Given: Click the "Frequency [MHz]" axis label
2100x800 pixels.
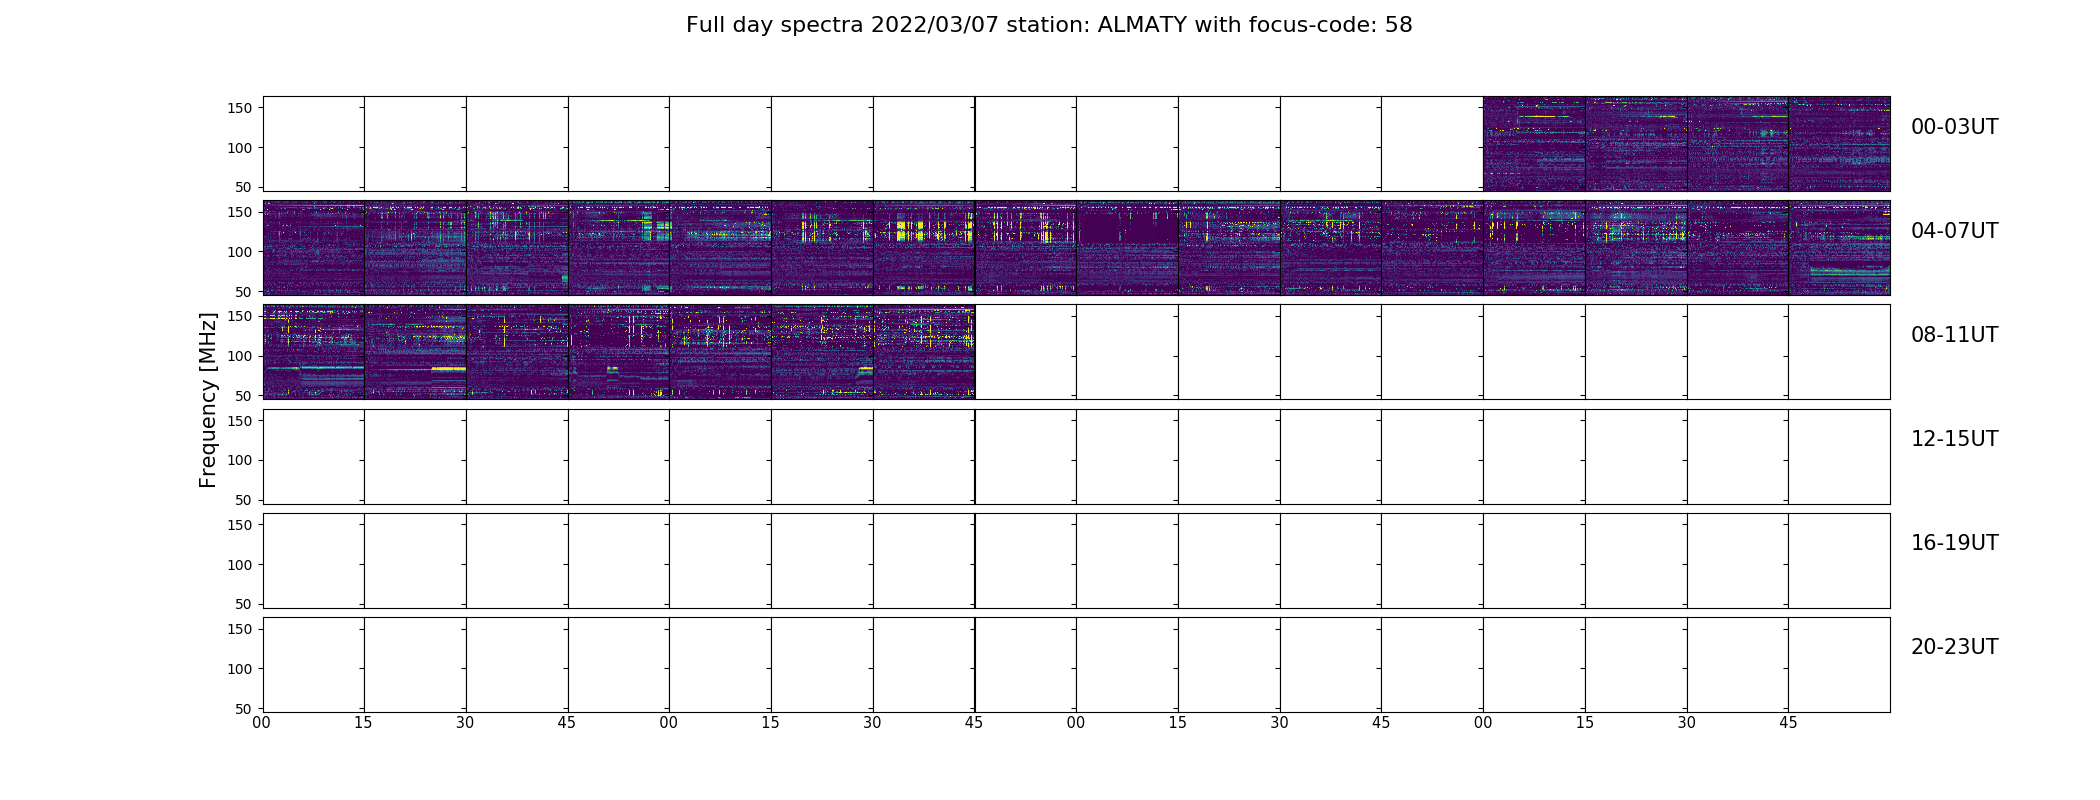Looking at the screenshot, I should [208, 400].
